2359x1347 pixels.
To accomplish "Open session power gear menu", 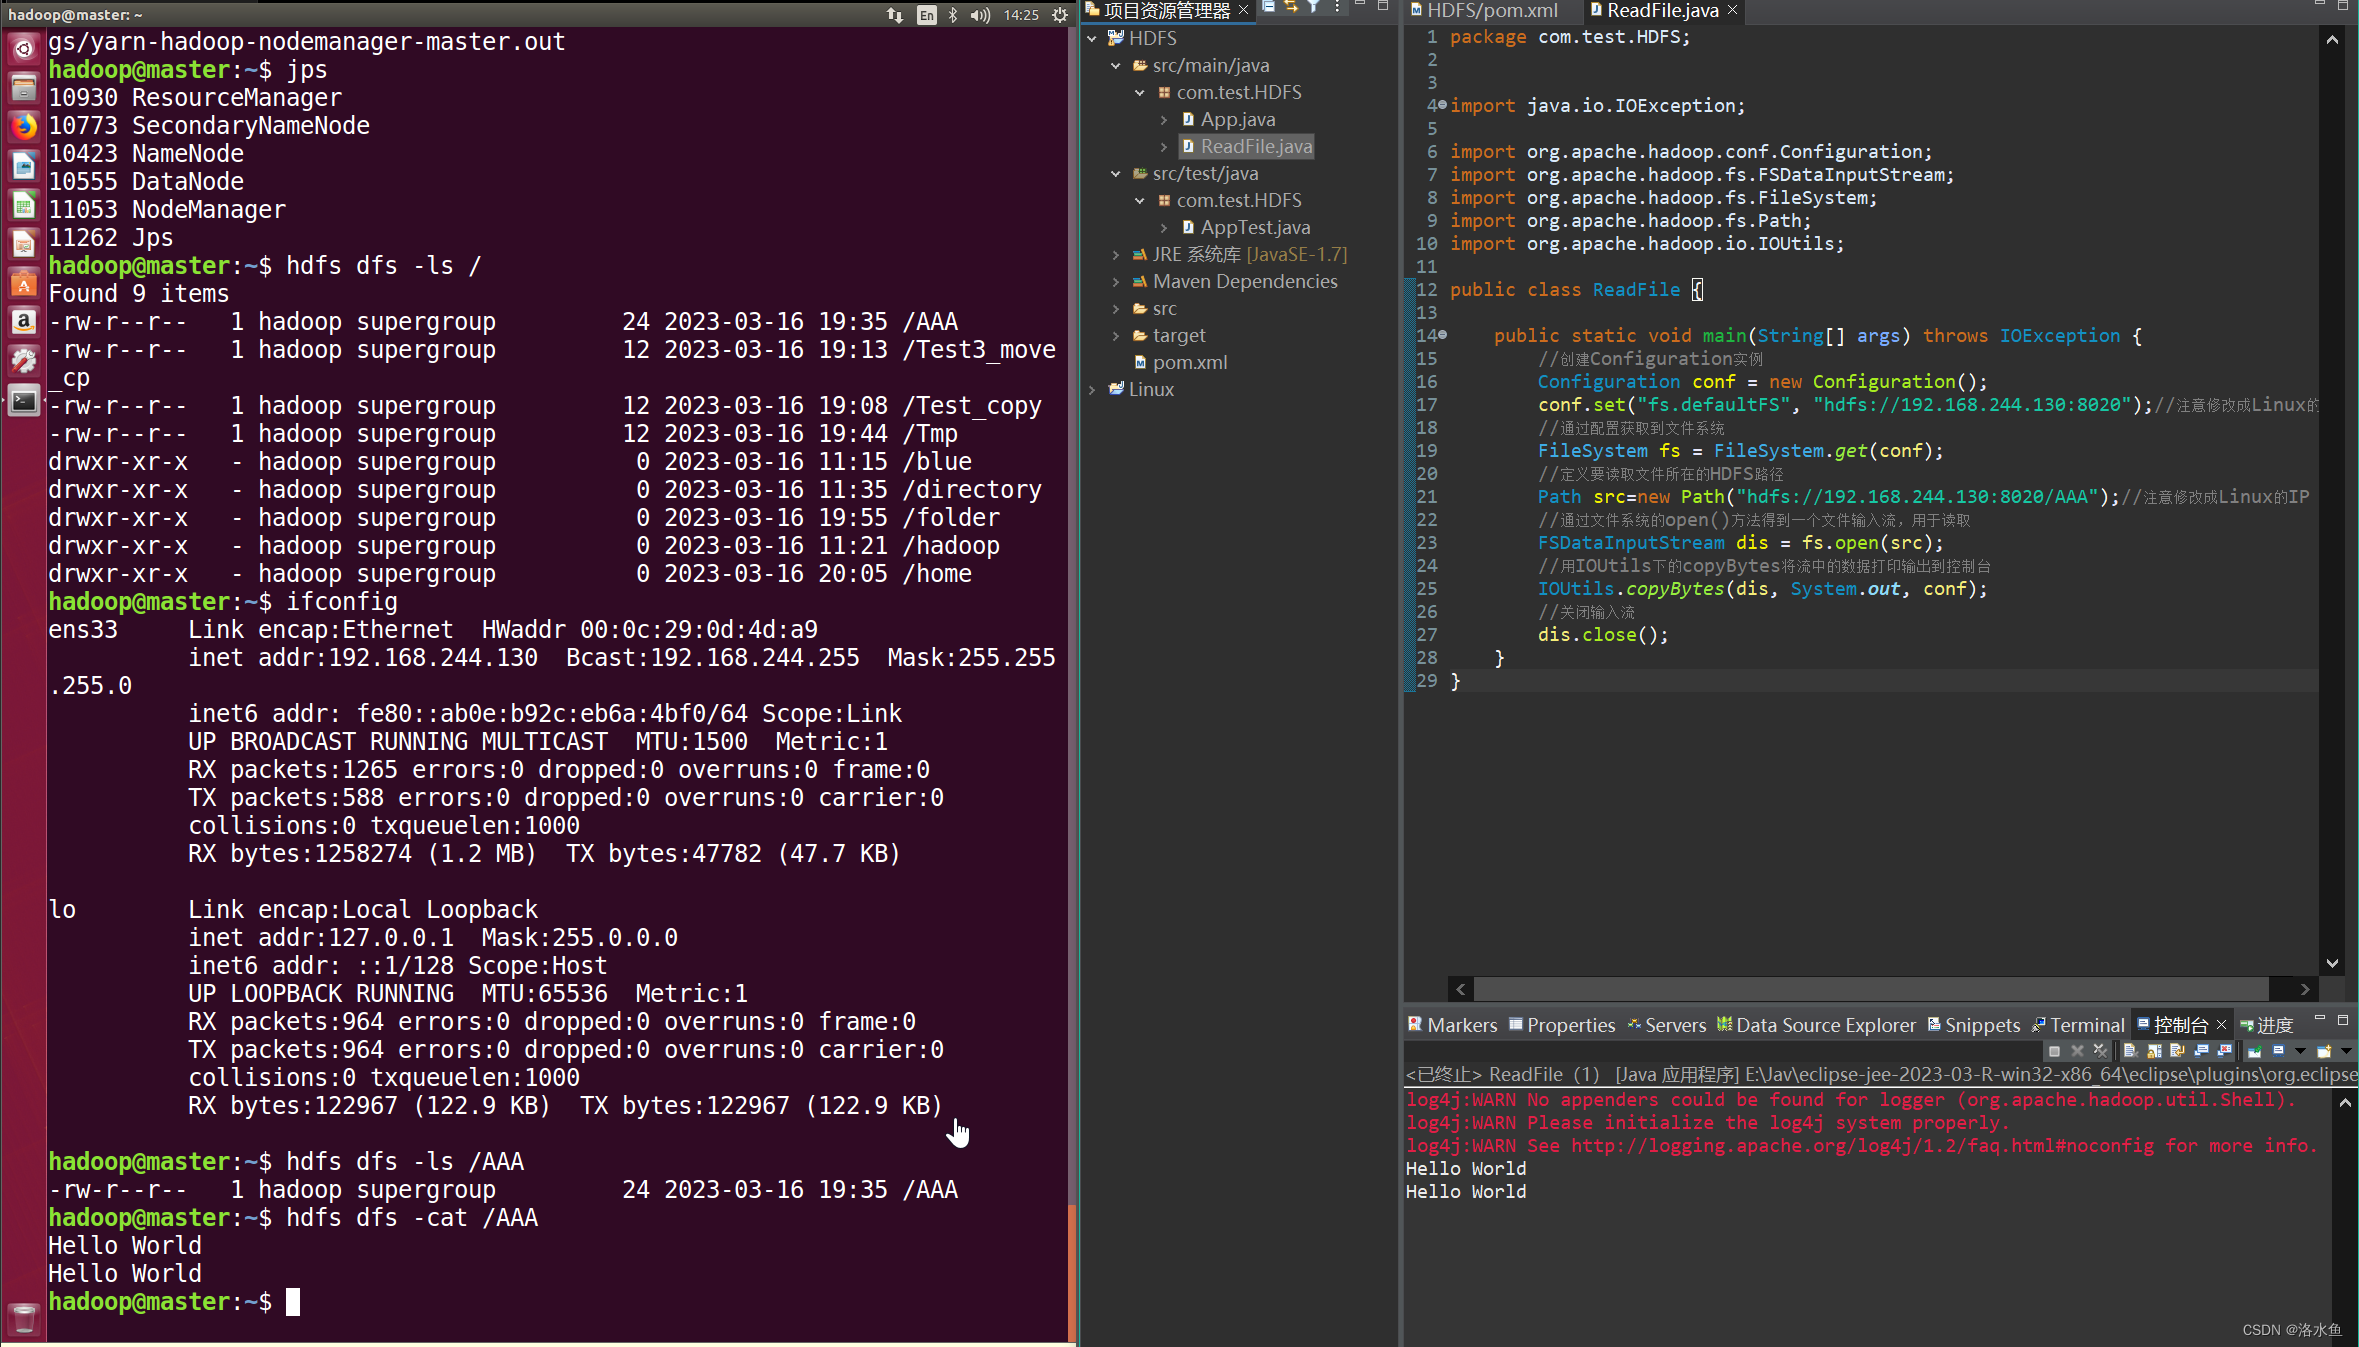I will click(x=1060, y=14).
